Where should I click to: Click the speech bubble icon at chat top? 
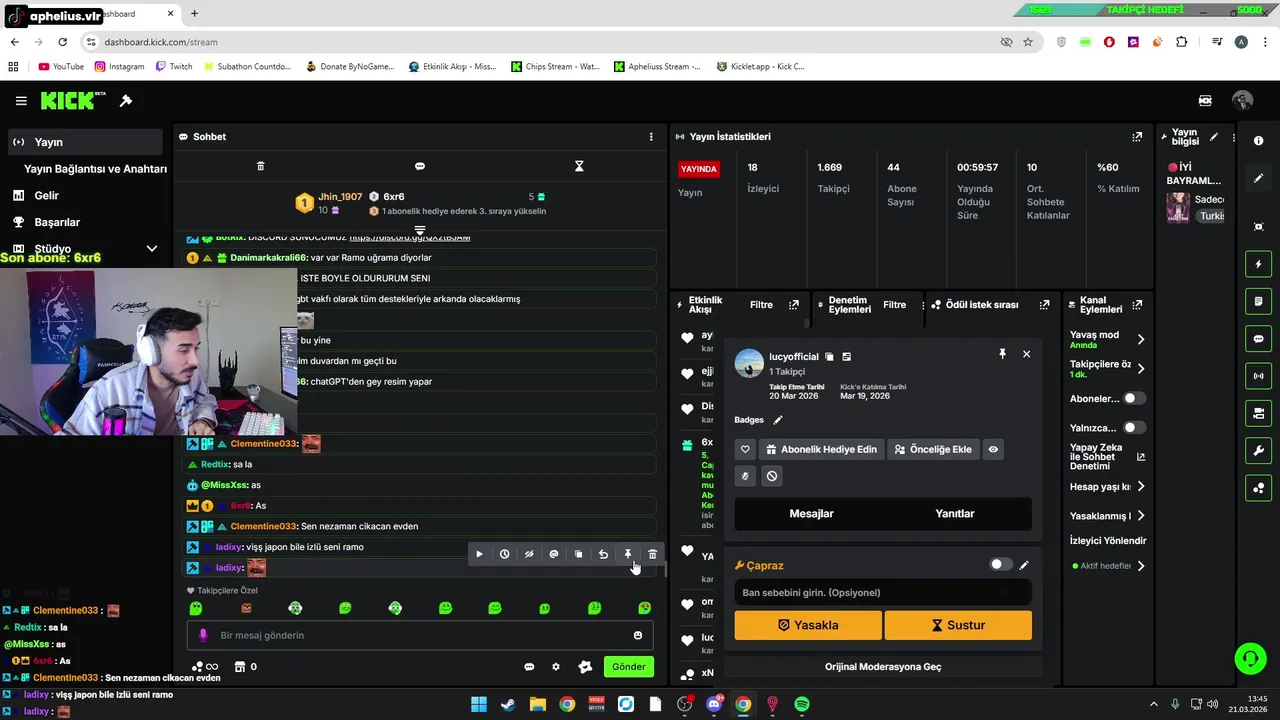point(420,166)
